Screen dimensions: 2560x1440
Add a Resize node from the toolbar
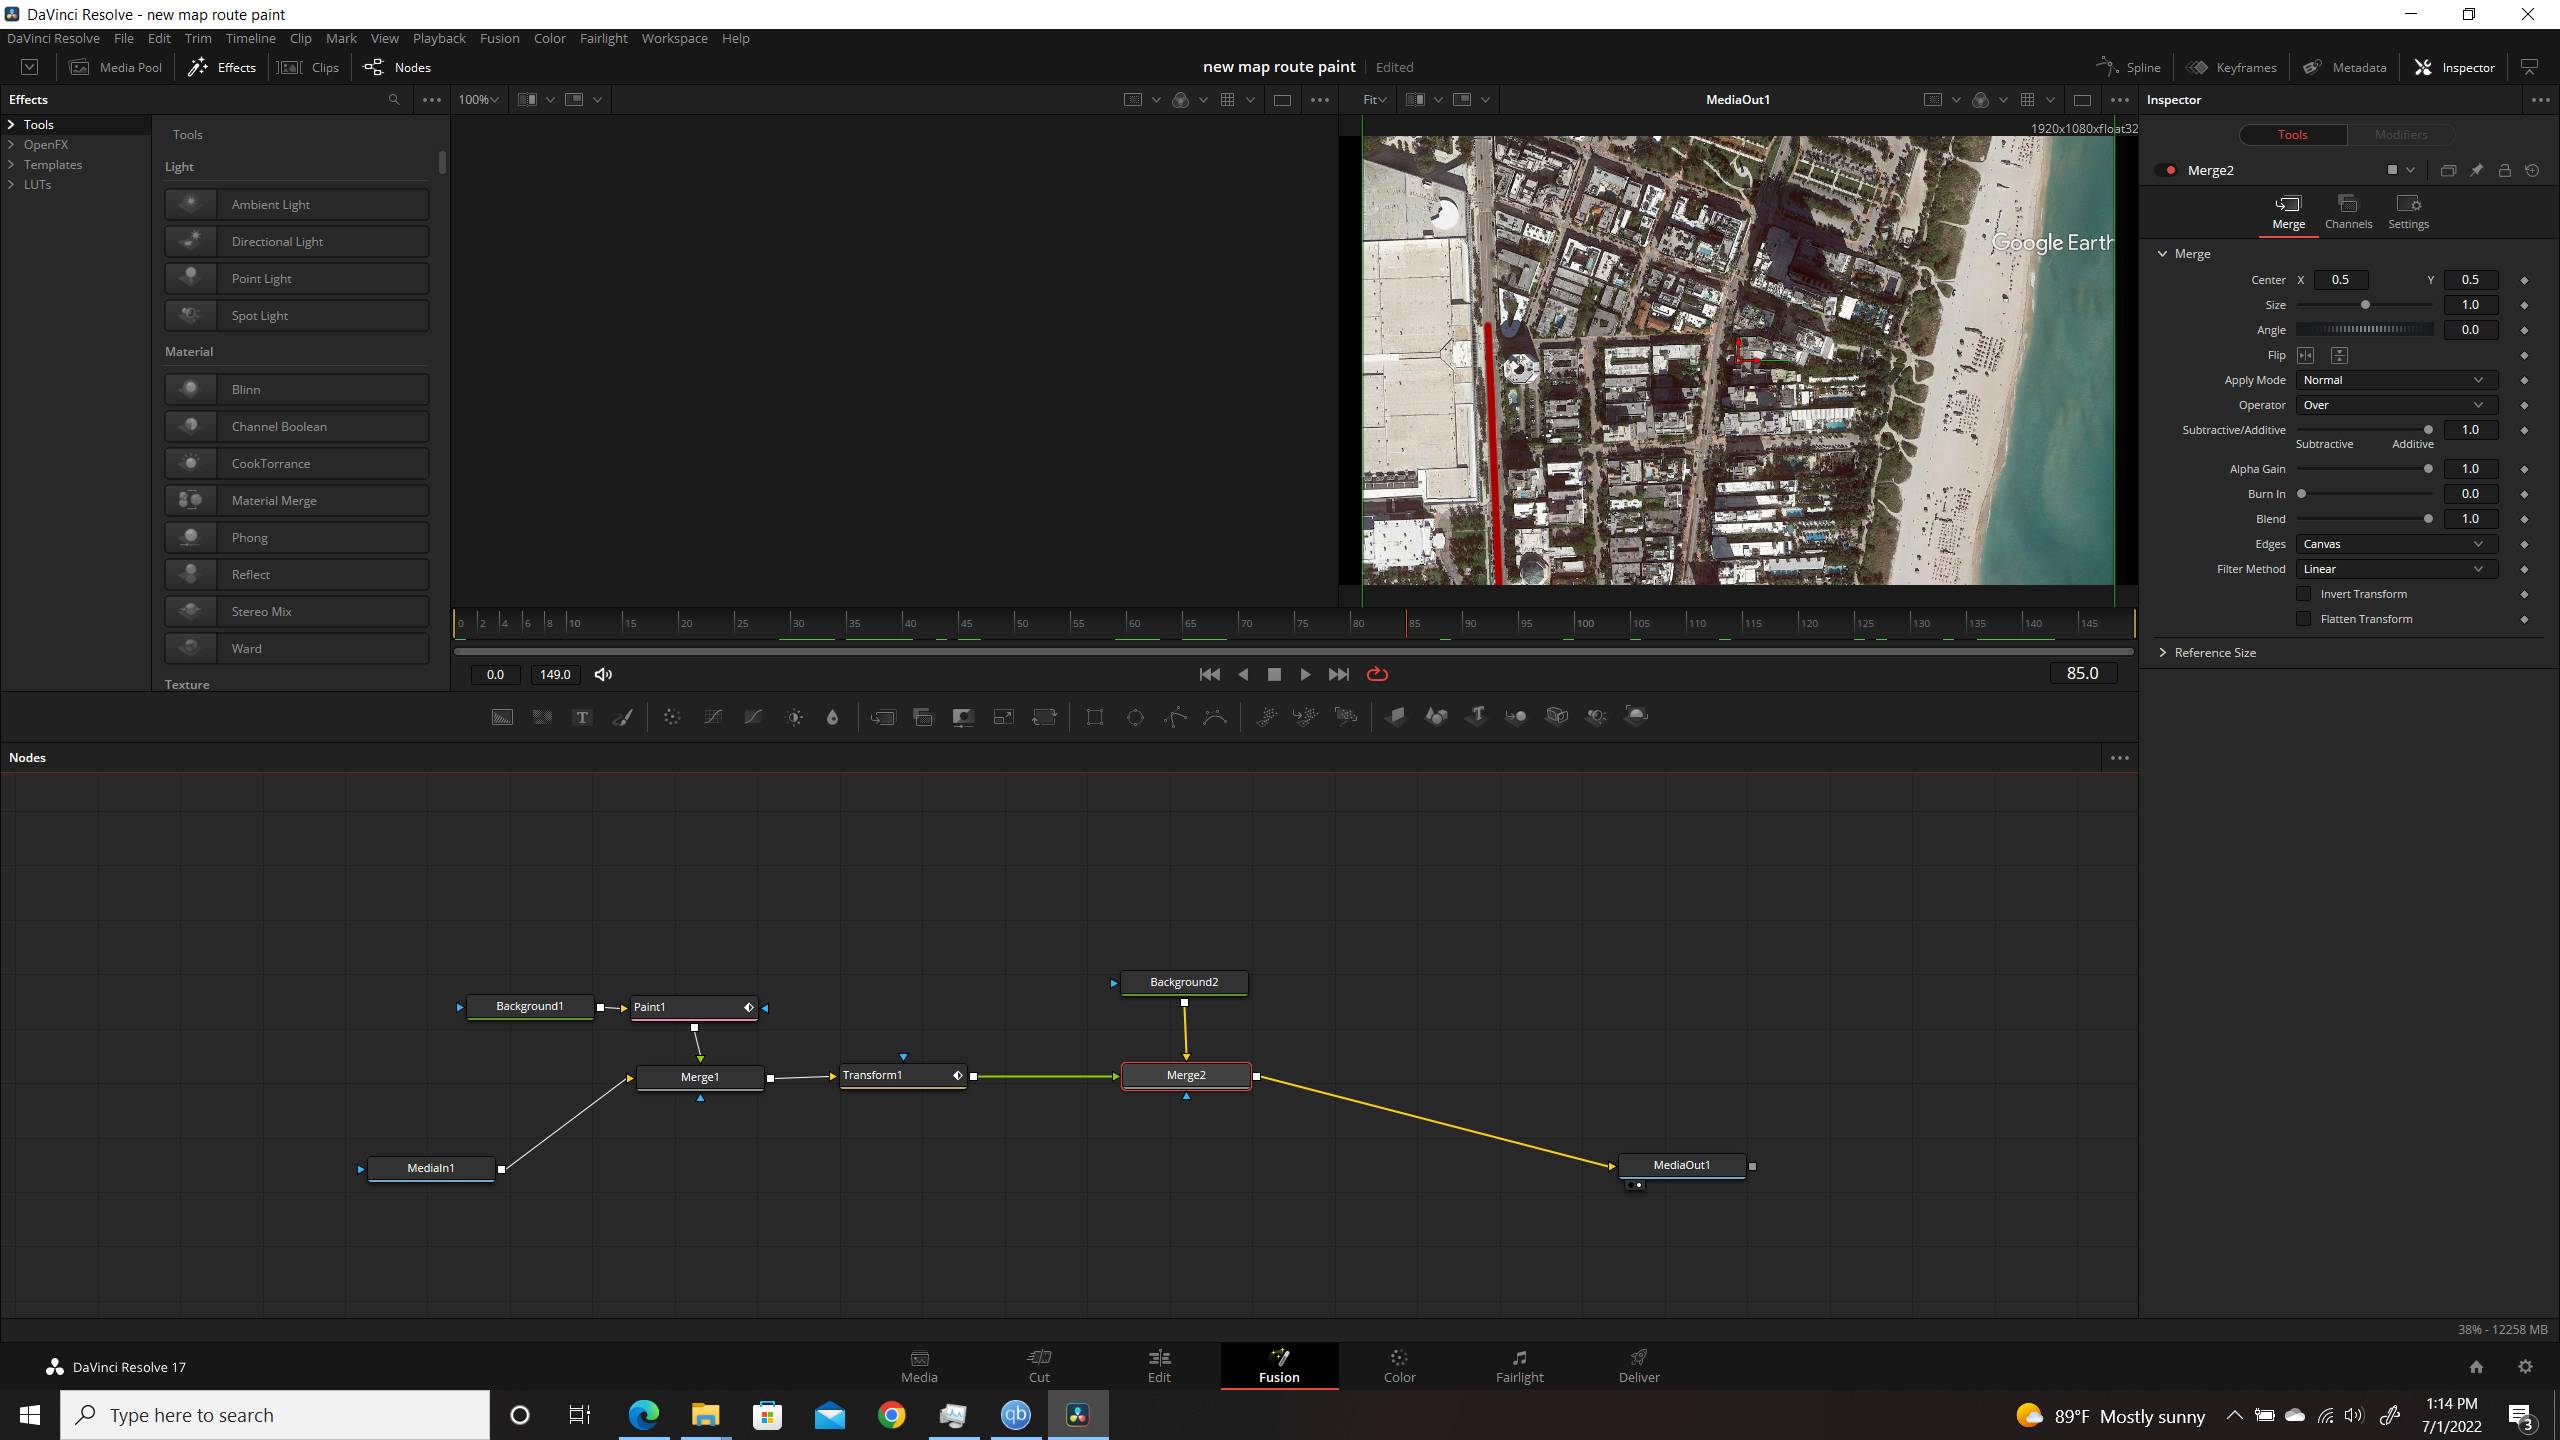click(x=1003, y=717)
